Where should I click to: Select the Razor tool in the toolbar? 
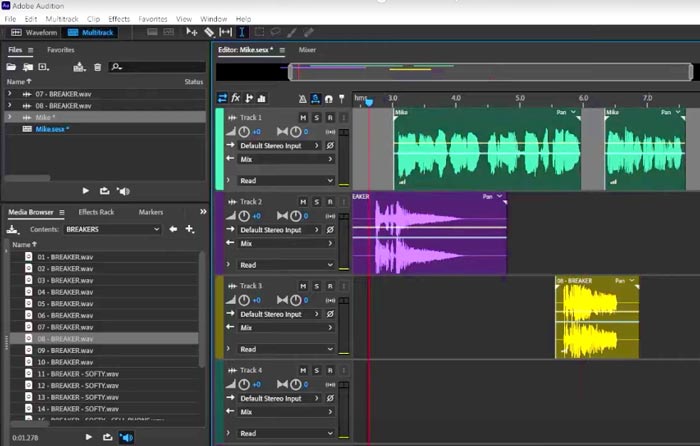[x=210, y=32]
